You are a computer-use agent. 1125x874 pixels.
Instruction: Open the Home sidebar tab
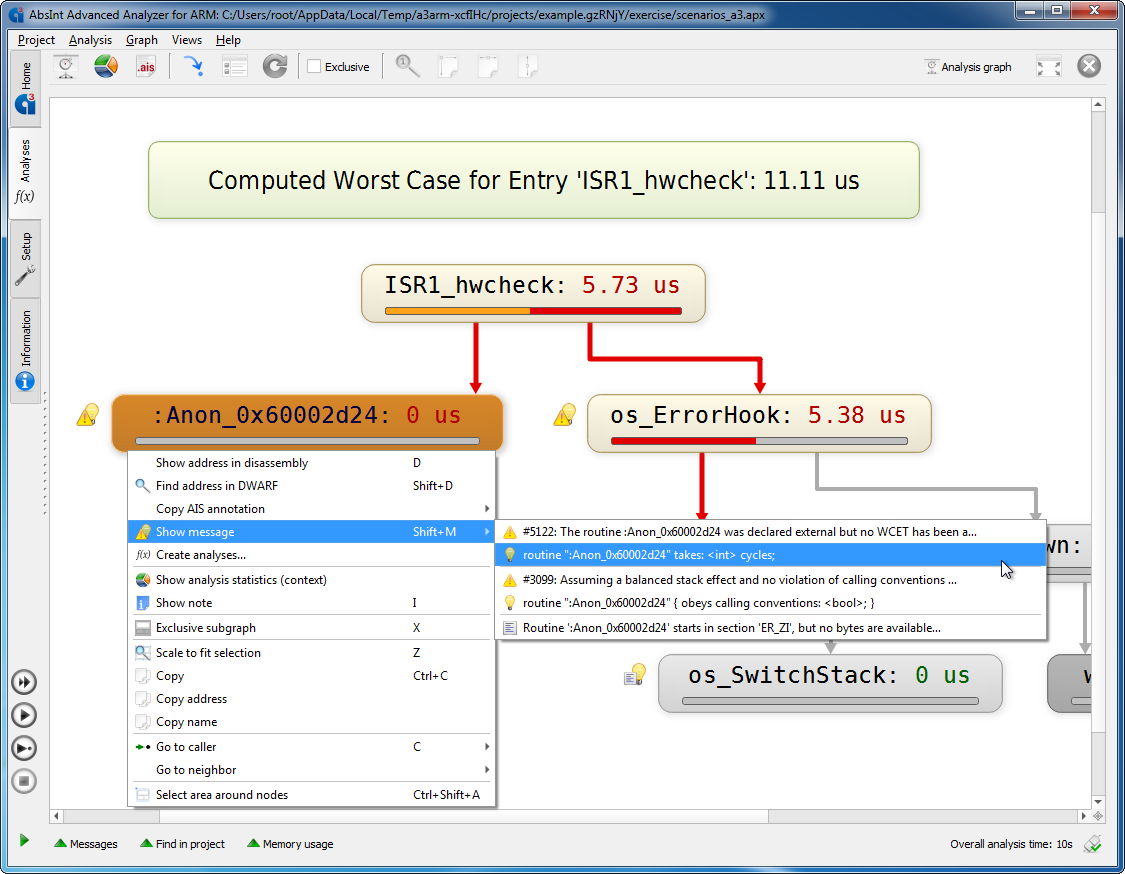tap(25, 88)
